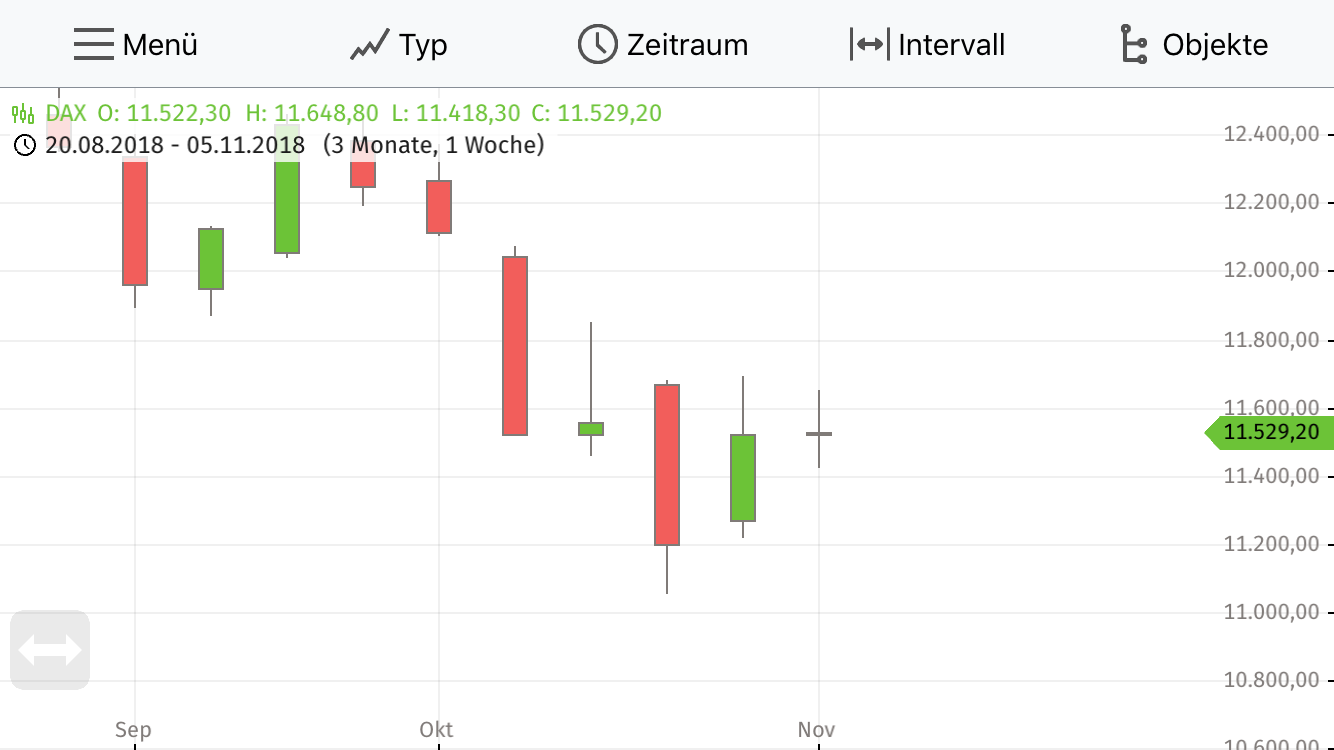
Task: Open the Objekte menu label
Action: pos(1215,45)
